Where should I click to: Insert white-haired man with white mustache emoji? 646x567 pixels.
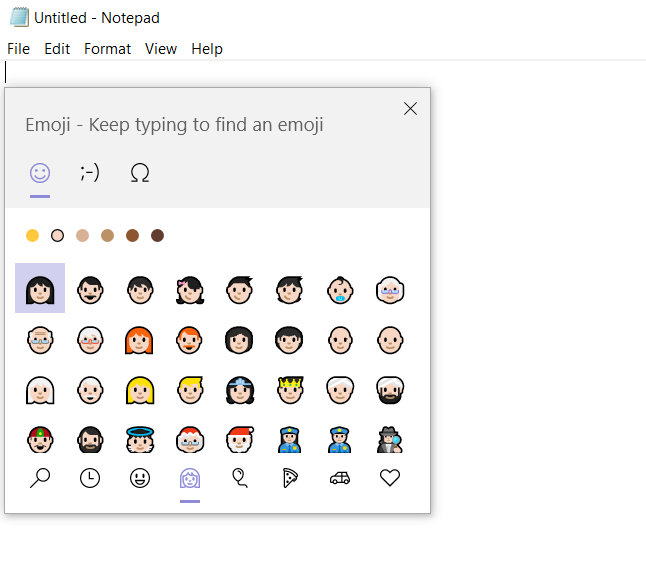tap(90, 390)
